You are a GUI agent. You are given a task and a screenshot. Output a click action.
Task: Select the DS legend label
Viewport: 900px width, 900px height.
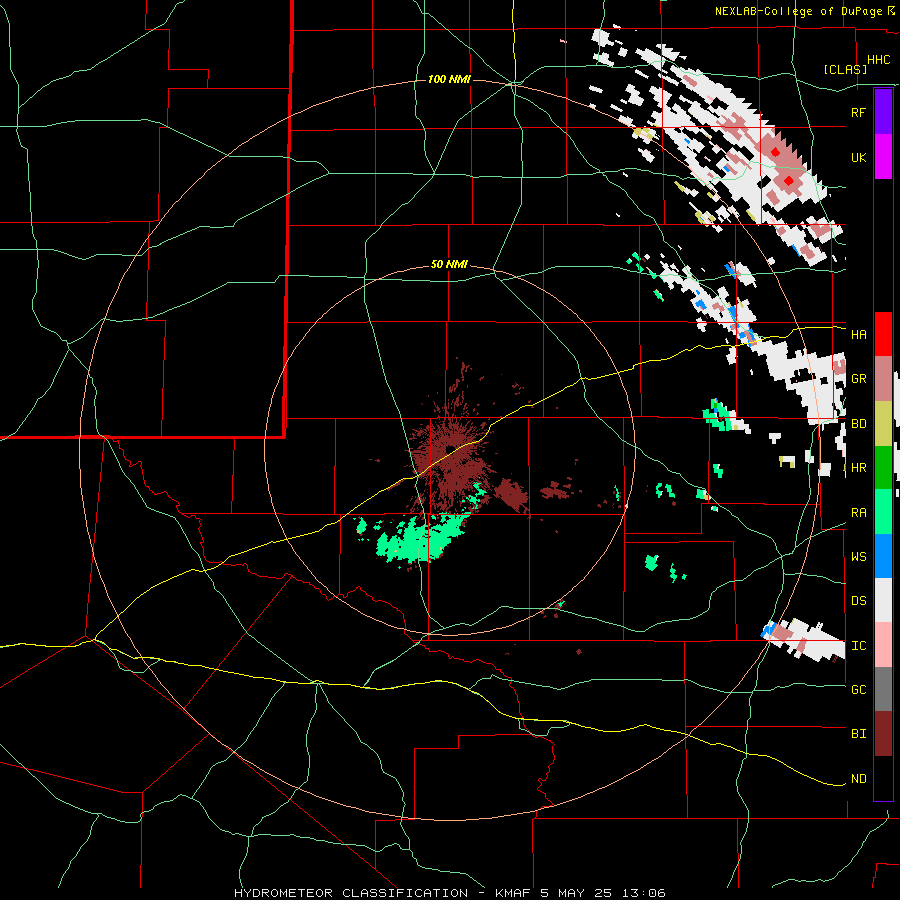[x=858, y=601]
